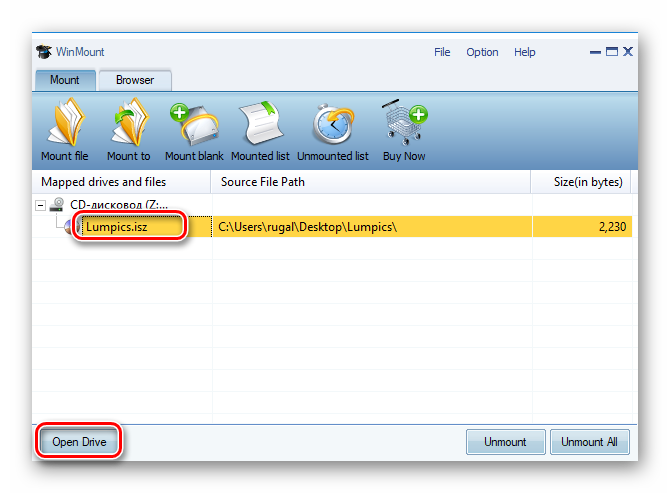Viewport: 670px width, 493px height.
Task: Select the Mount to folder icon
Action: coord(129,123)
